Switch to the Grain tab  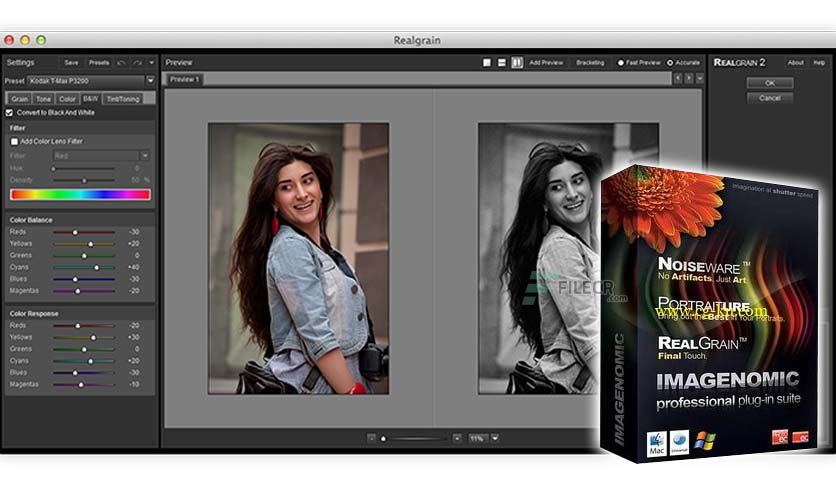[20, 99]
